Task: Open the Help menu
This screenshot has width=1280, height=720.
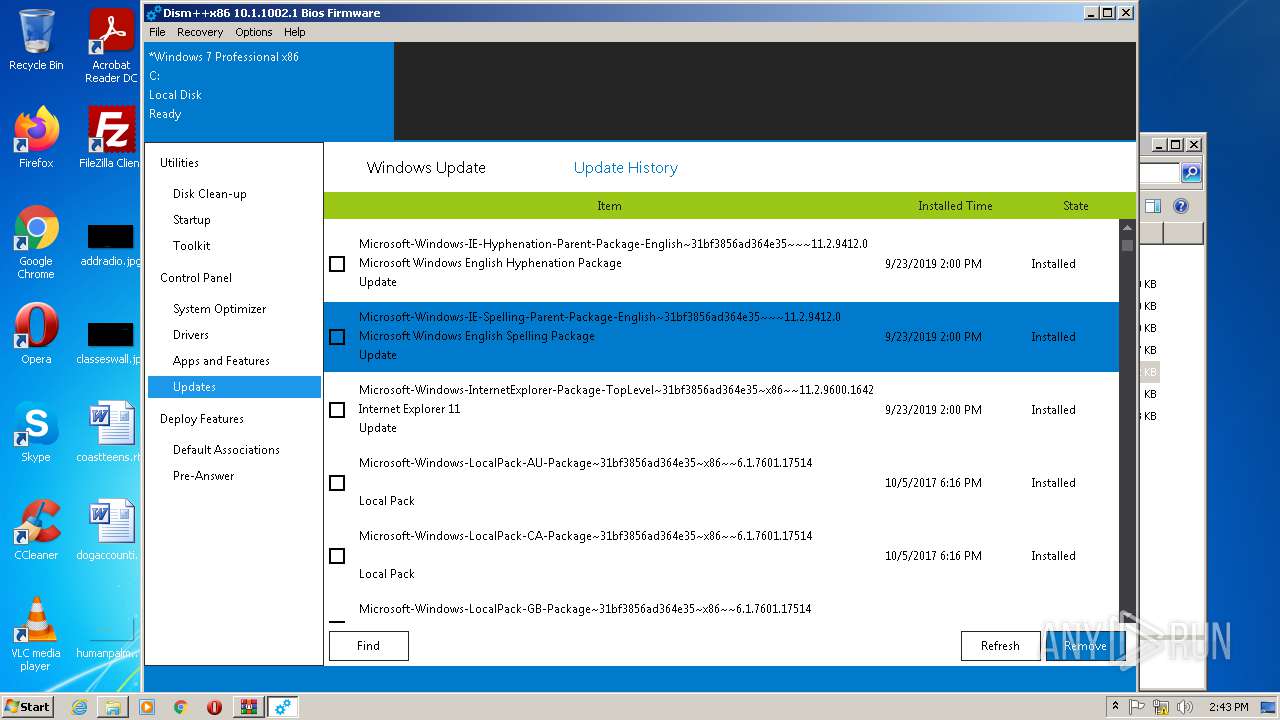Action: click(x=294, y=32)
